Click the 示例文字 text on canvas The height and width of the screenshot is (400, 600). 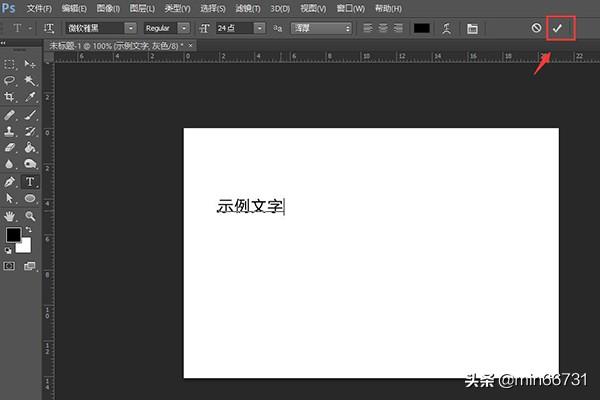250,206
